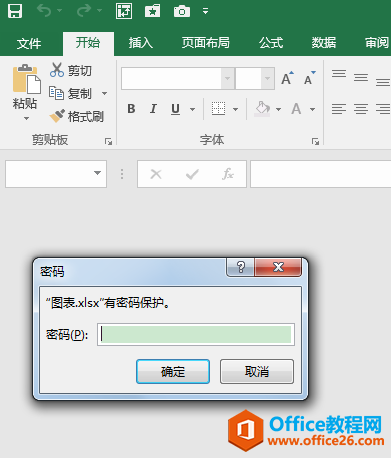Image resolution: width=391 pixels, height=458 pixels.
Task: Click the Camera icon in quick access toolbar
Action: click(x=182, y=11)
